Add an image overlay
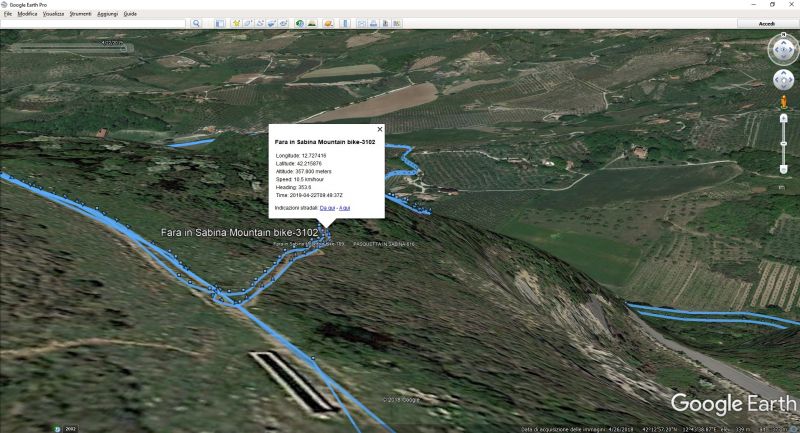Viewport: 800px width, 433px height. (271, 23)
